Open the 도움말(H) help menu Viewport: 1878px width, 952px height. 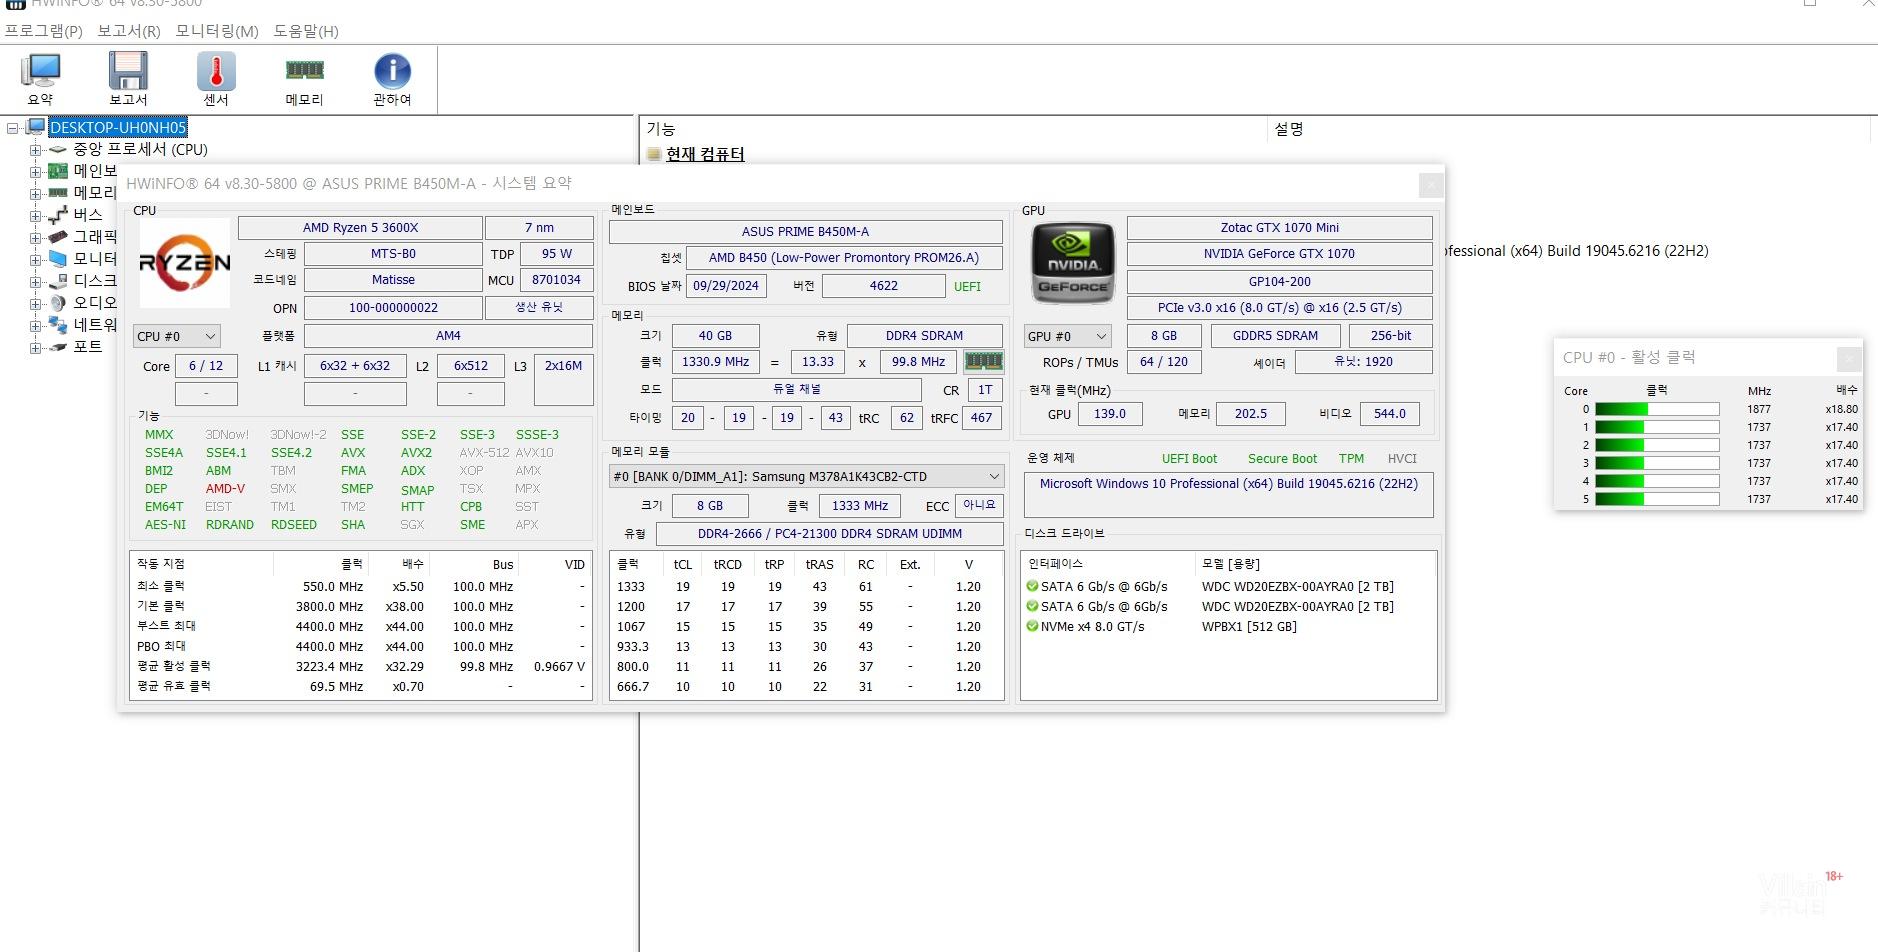point(306,31)
